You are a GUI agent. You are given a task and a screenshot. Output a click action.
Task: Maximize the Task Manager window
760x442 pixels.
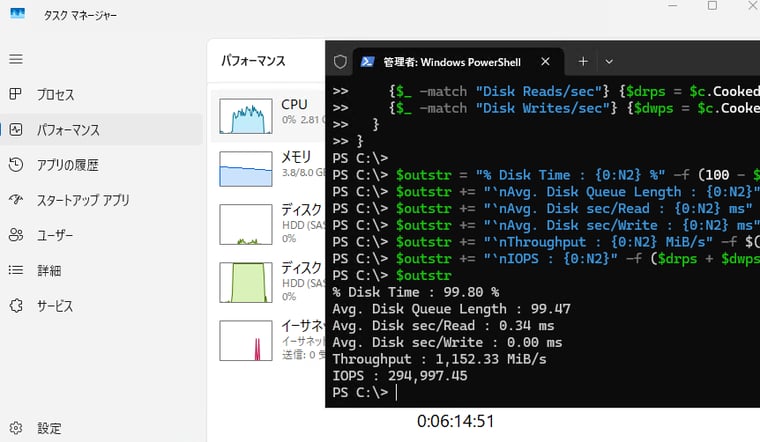[x=712, y=5]
